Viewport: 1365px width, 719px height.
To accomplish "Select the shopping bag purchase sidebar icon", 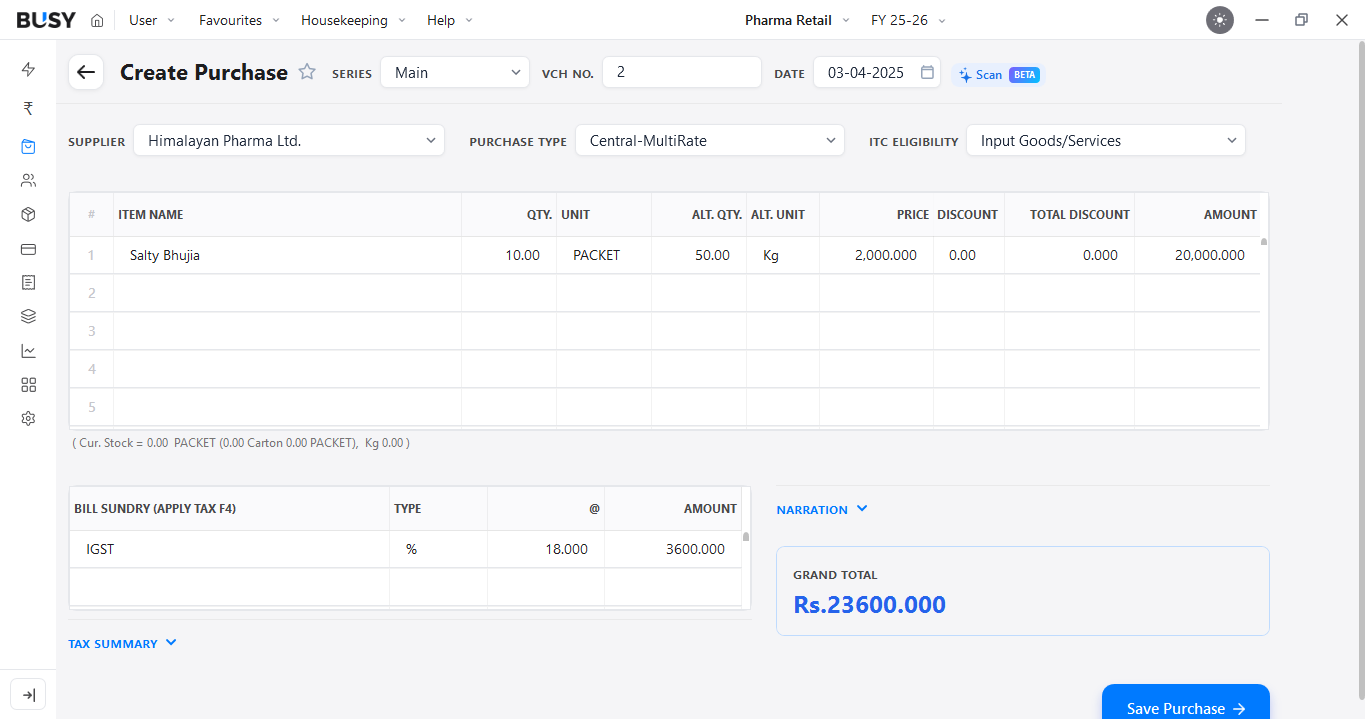I will click(28, 146).
